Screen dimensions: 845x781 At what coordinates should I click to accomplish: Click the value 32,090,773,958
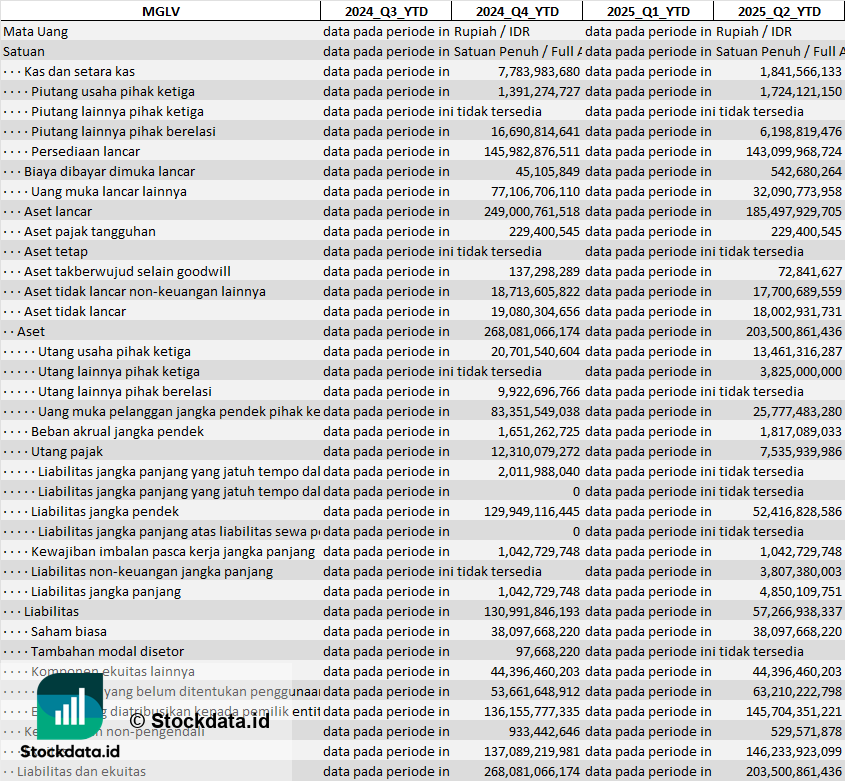[797, 191]
